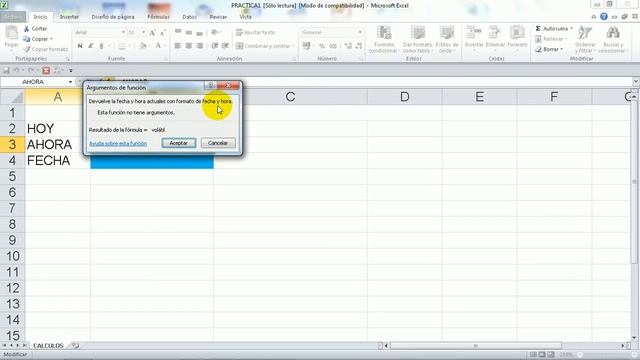Switch to Diseño de página tab
640x360 pixels.
[113, 17]
